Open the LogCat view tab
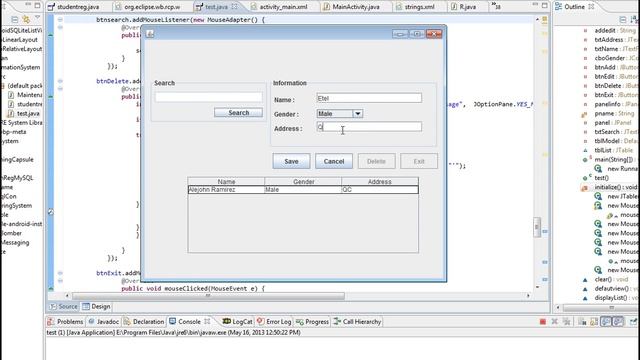The height and width of the screenshot is (360, 640). click(x=238, y=322)
